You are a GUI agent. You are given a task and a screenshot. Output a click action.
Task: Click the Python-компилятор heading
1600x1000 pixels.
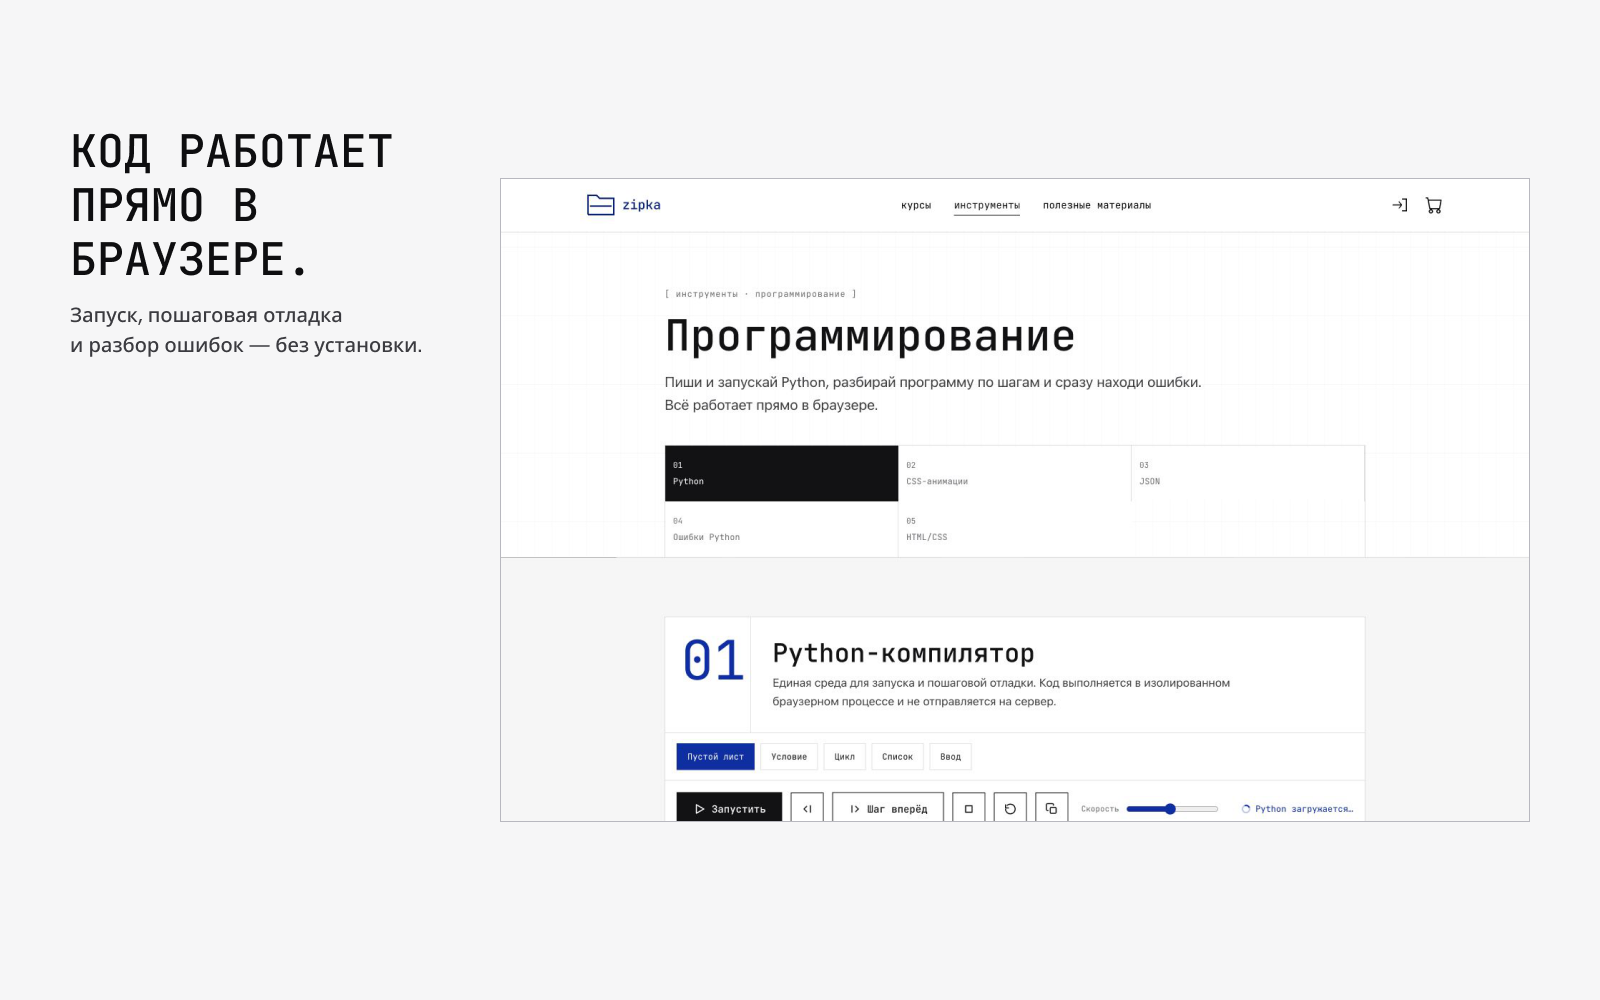[903, 654]
